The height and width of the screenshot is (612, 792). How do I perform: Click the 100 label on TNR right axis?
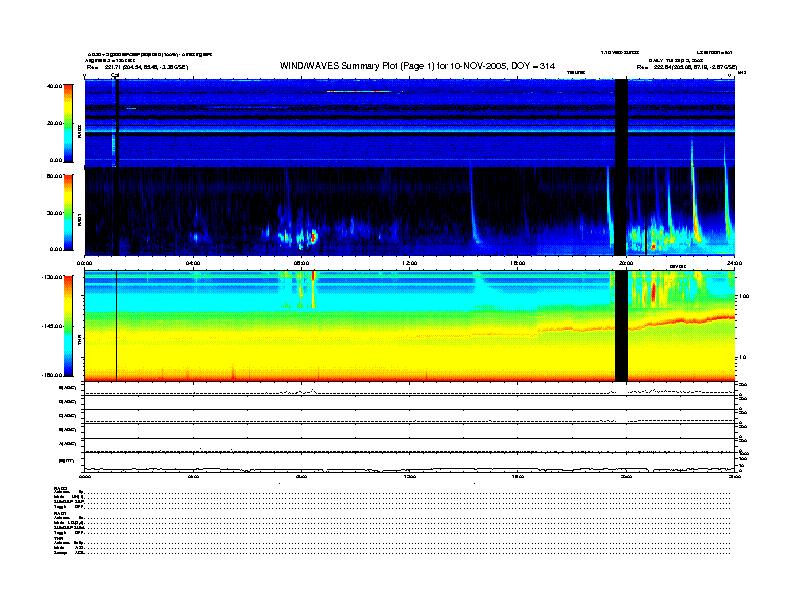coord(744,296)
